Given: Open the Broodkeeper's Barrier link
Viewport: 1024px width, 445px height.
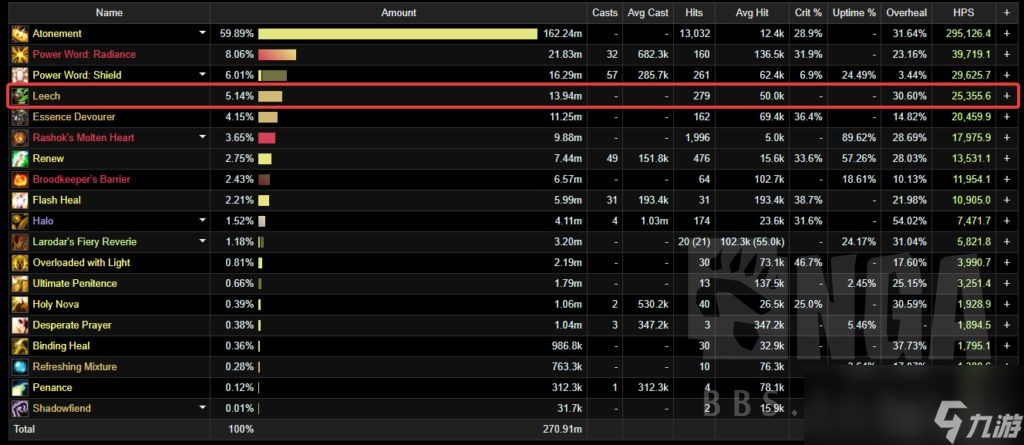Looking at the screenshot, I should tap(82, 179).
